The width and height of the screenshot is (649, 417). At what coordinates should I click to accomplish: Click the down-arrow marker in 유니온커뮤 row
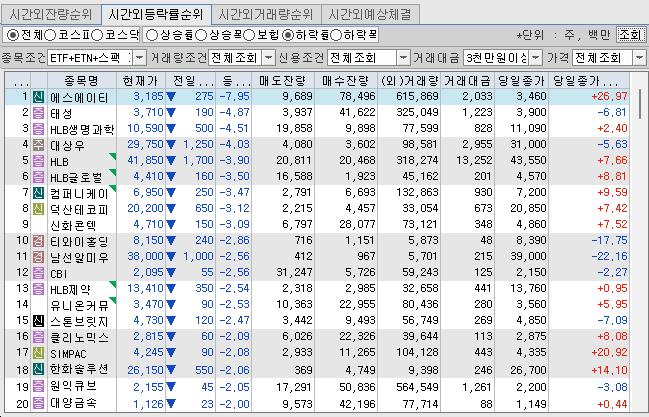[171, 305]
